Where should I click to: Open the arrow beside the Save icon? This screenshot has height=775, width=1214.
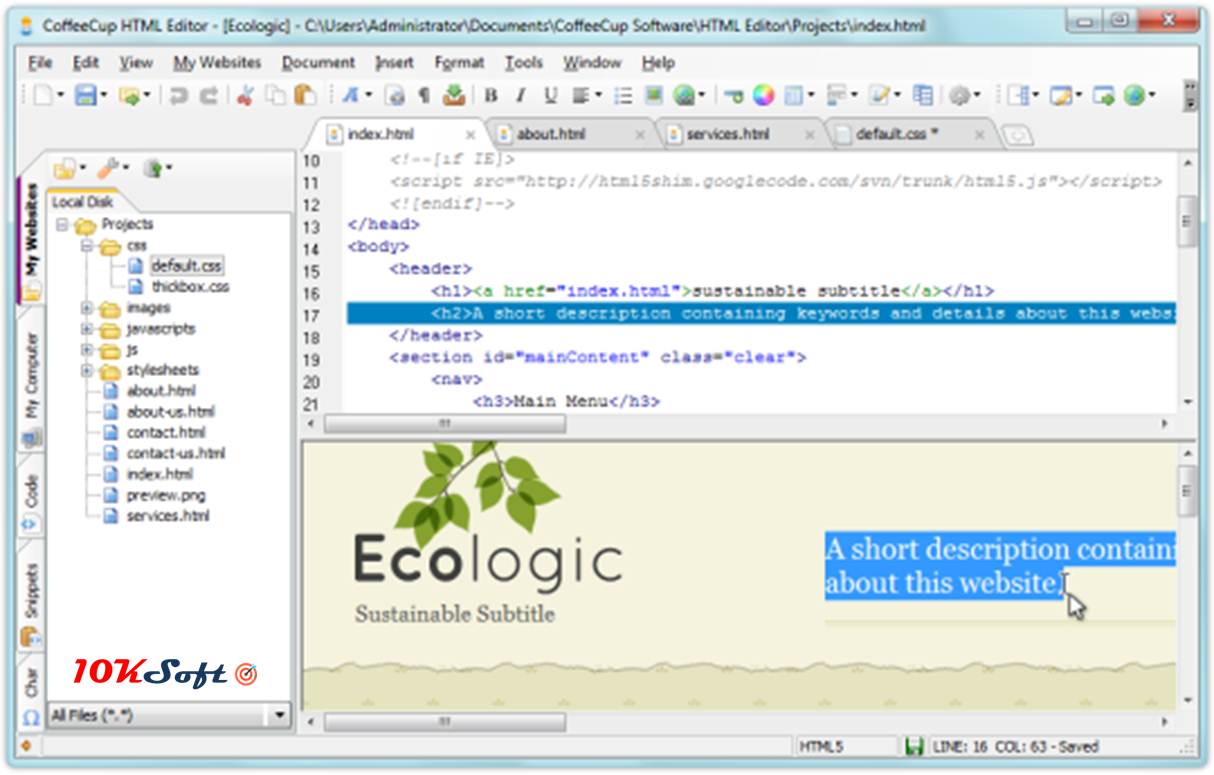point(104,96)
